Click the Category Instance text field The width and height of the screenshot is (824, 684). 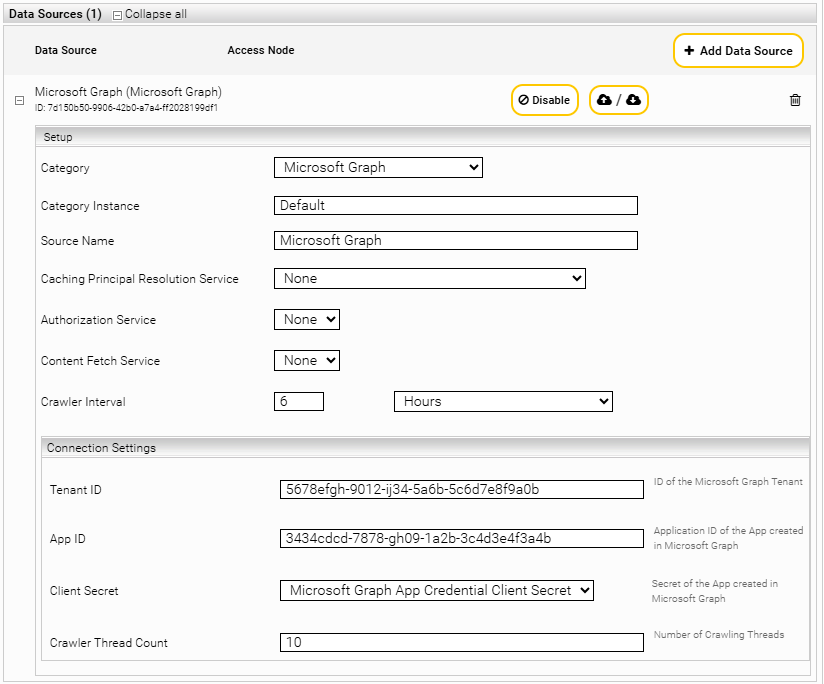455,206
